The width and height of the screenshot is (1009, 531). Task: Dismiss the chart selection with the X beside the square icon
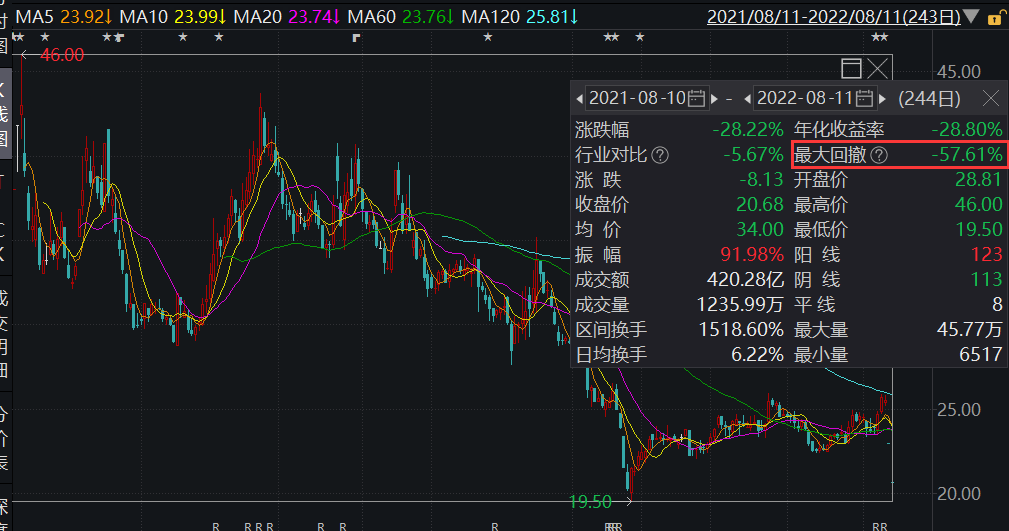pyautogui.click(x=878, y=68)
